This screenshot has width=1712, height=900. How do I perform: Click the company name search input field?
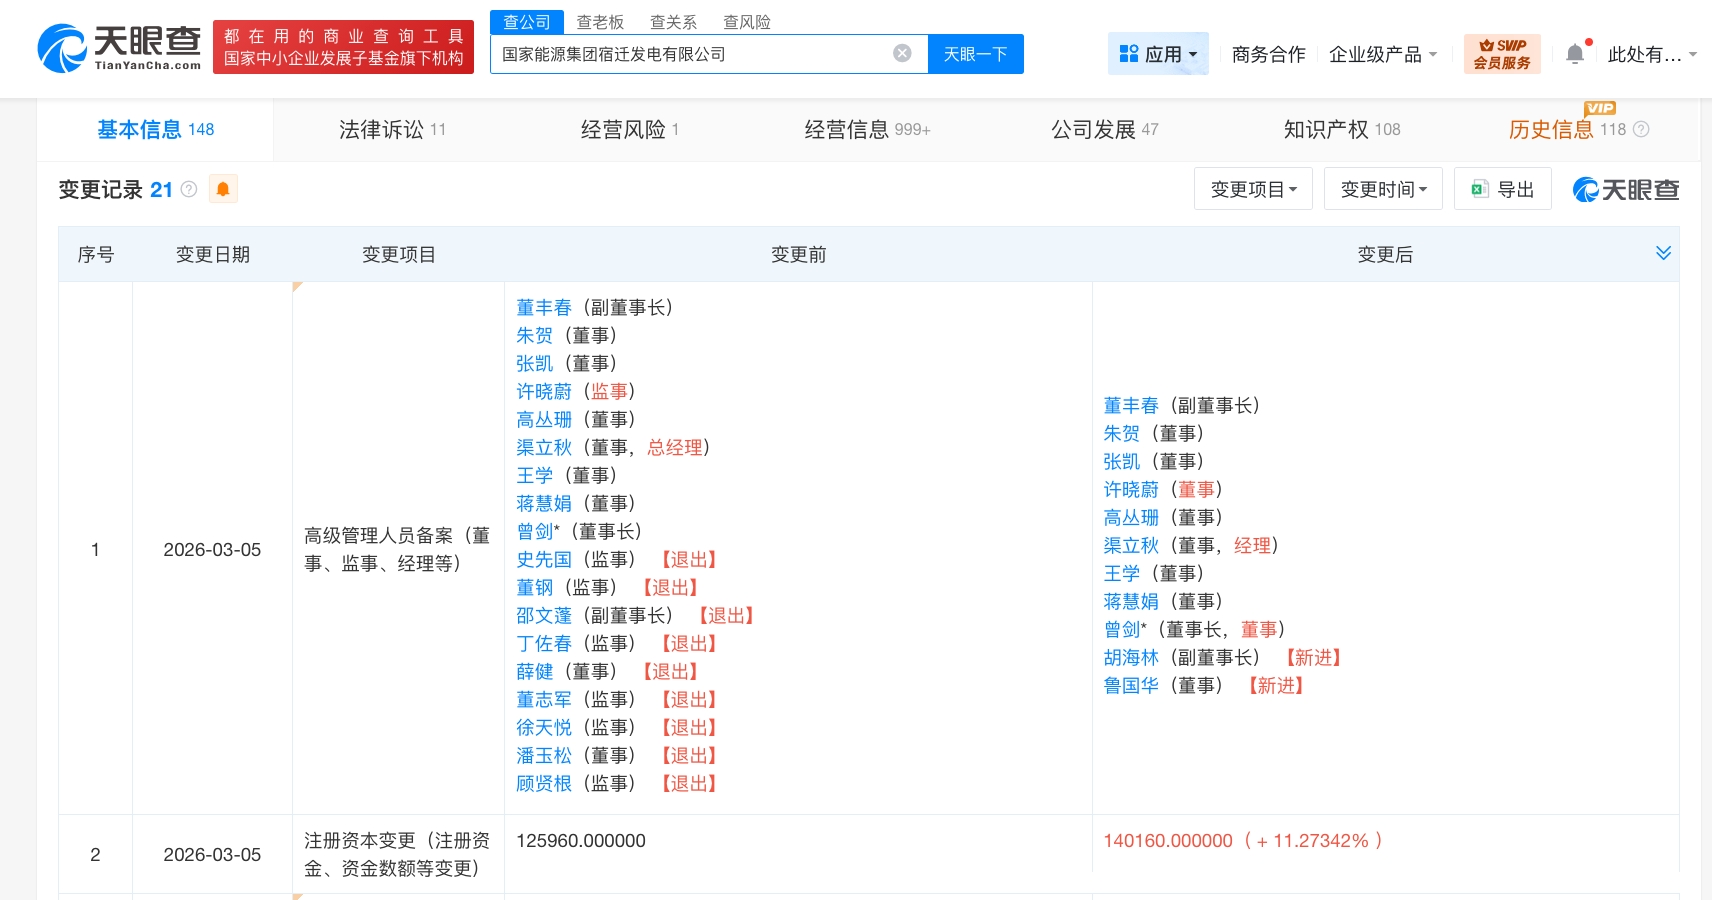click(x=690, y=54)
